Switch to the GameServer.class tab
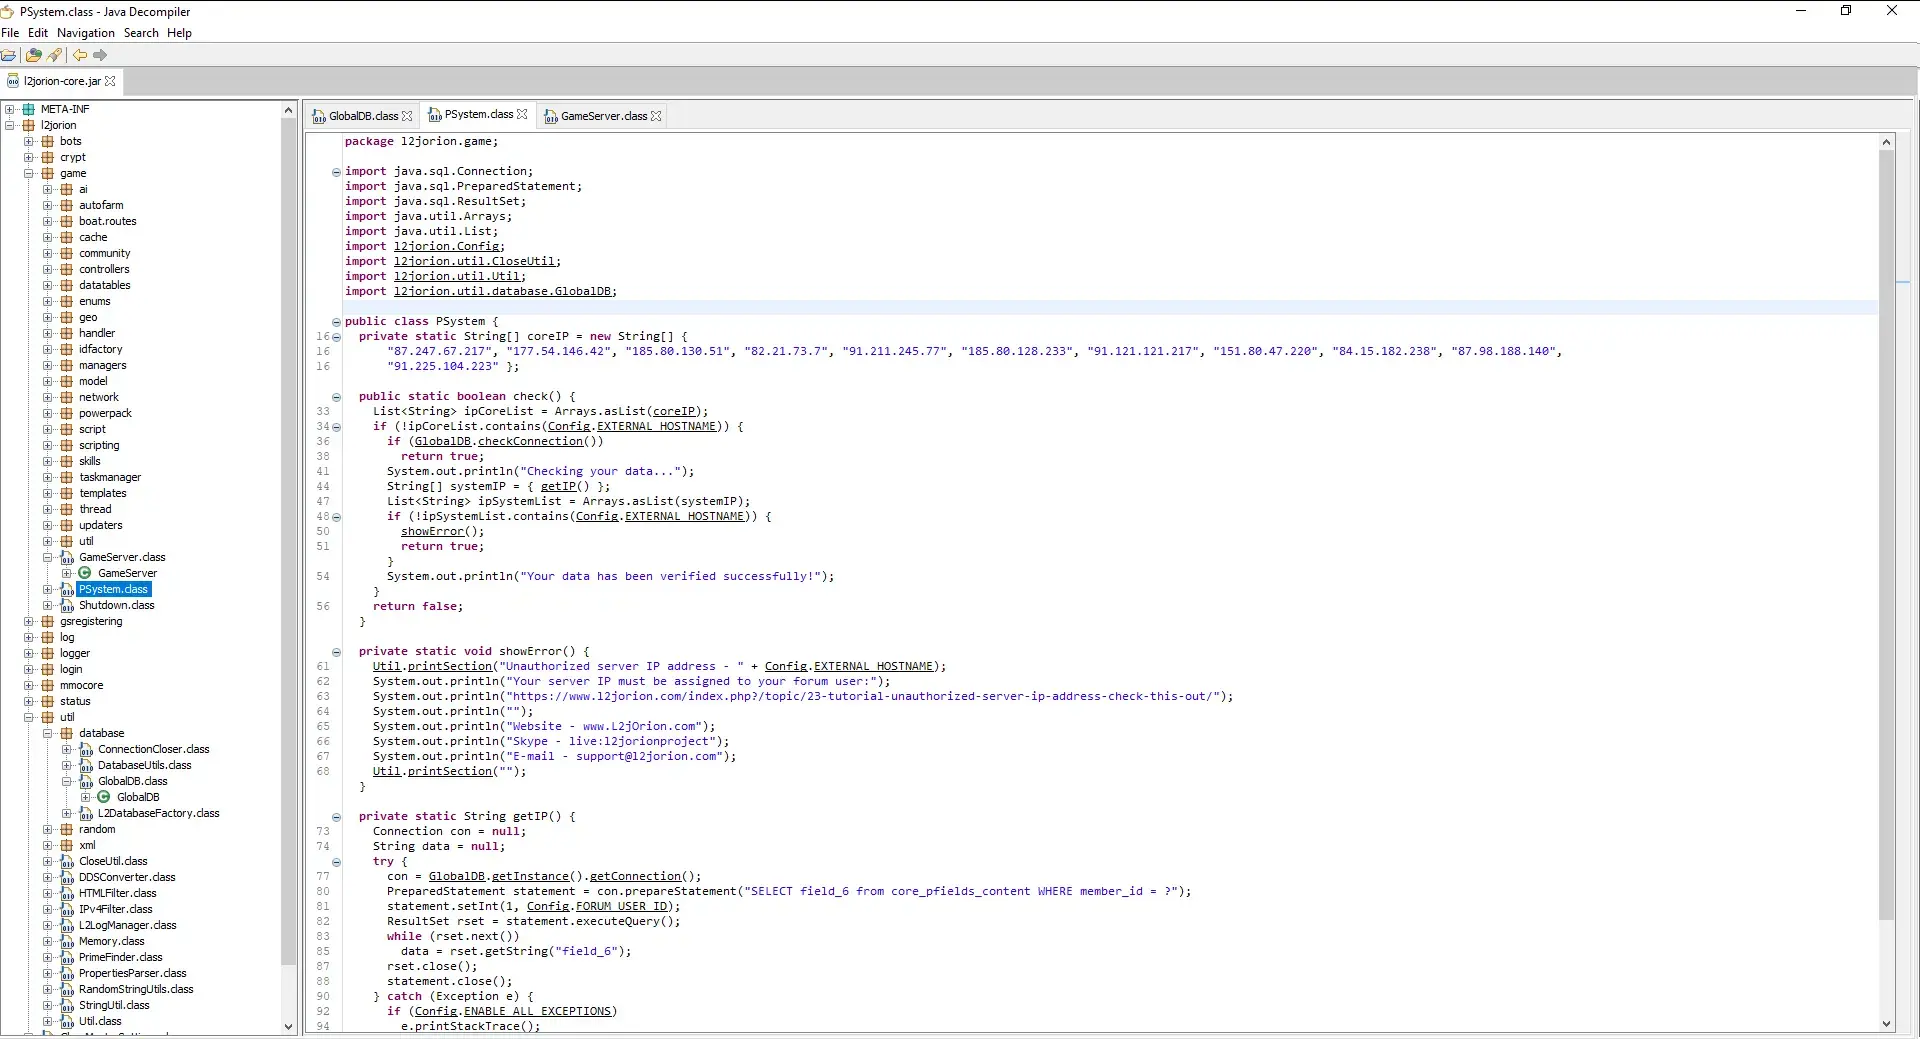 (603, 116)
